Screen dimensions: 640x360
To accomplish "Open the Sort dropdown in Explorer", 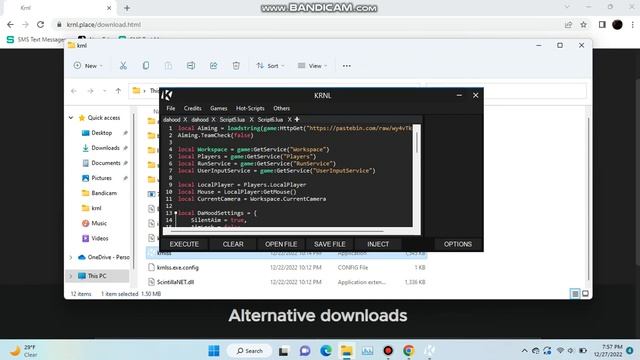I will (x=270, y=66).
